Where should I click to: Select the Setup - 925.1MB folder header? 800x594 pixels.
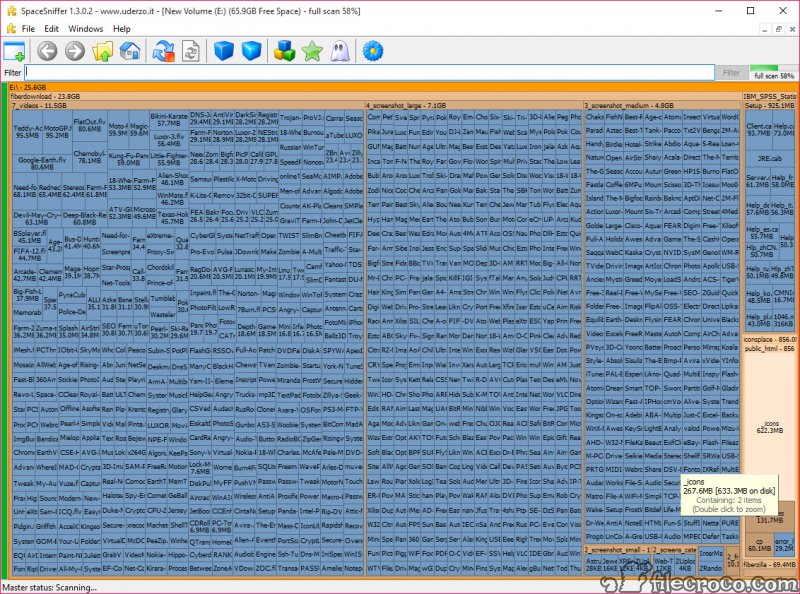[x=770, y=106]
